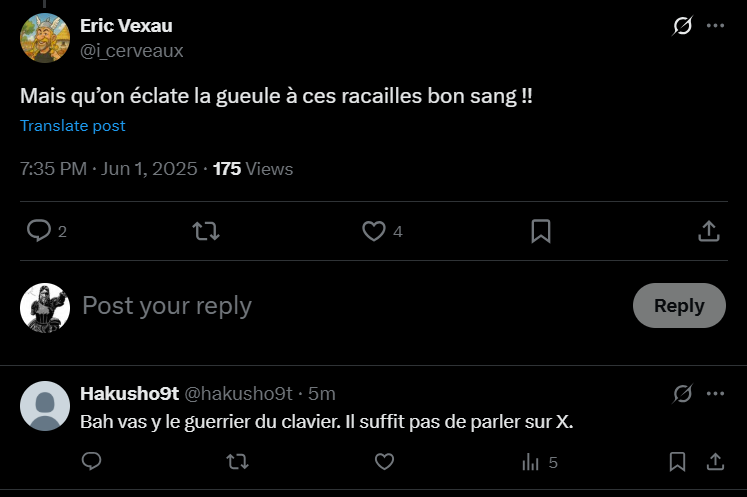Bookmark the Hakusho9t reply

(677, 462)
